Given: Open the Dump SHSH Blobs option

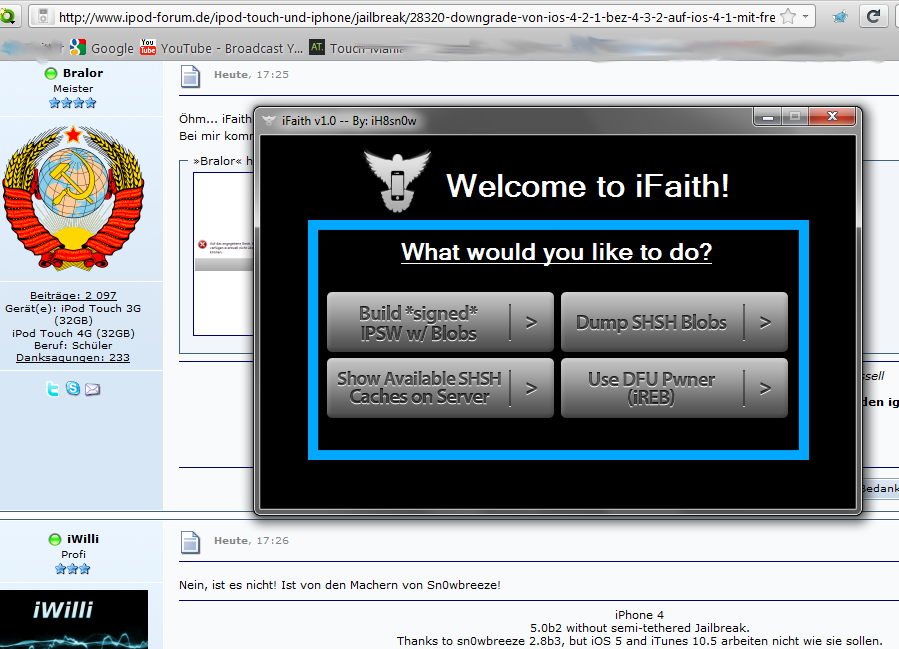Looking at the screenshot, I should pyautogui.click(x=674, y=322).
